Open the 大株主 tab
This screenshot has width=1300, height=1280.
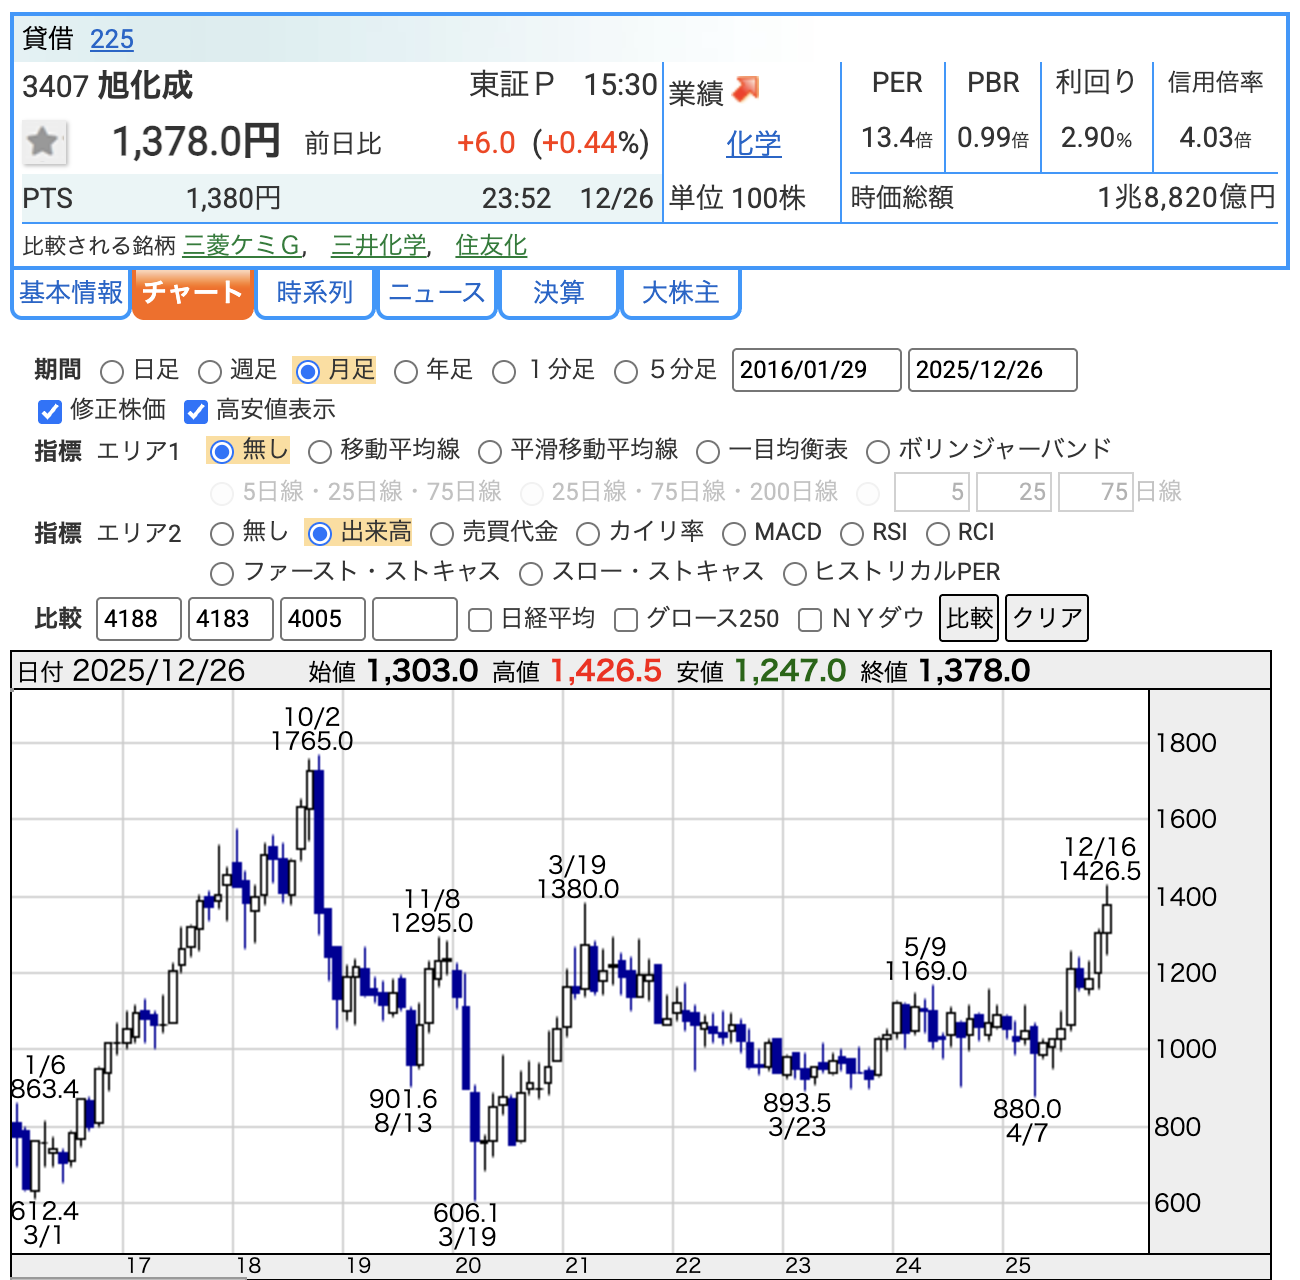(680, 292)
